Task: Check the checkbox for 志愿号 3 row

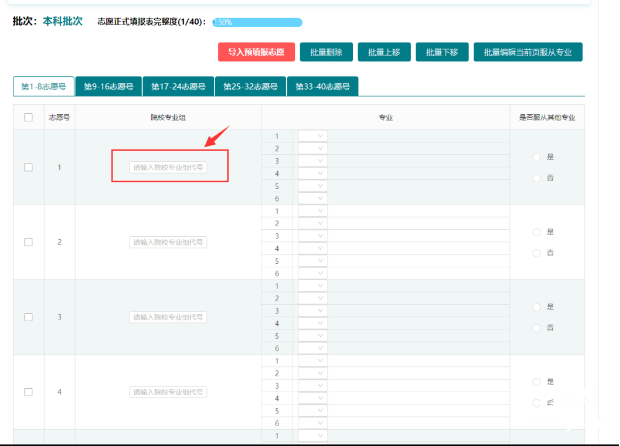Action: 28,317
